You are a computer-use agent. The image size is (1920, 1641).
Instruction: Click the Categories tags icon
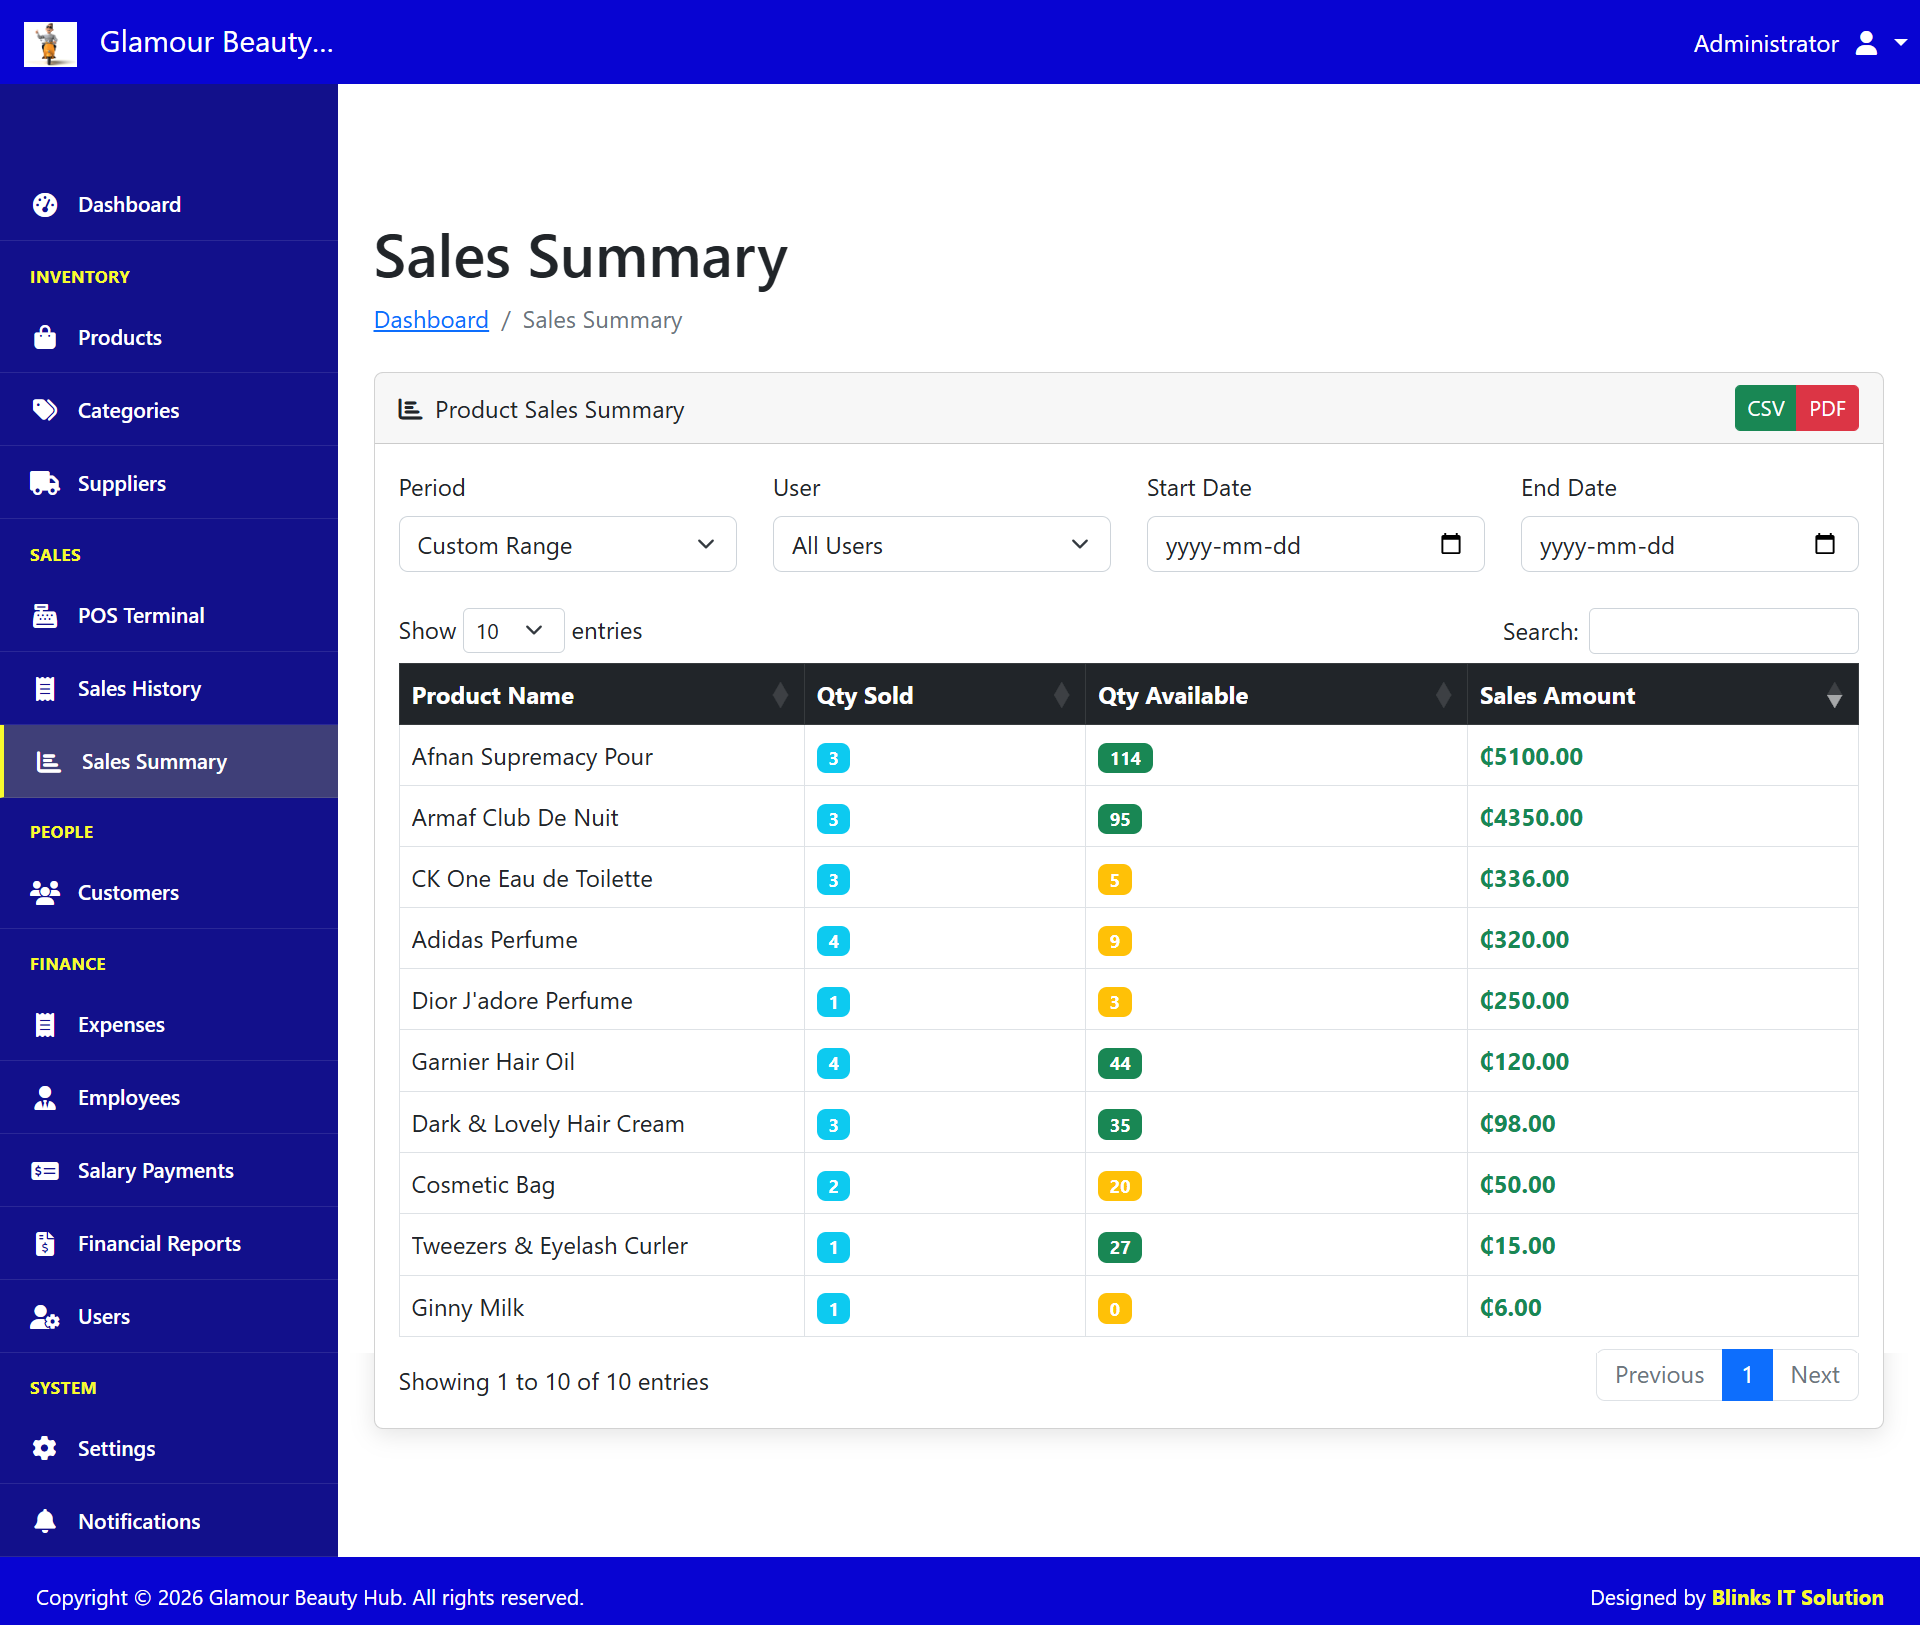(x=45, y=411)
